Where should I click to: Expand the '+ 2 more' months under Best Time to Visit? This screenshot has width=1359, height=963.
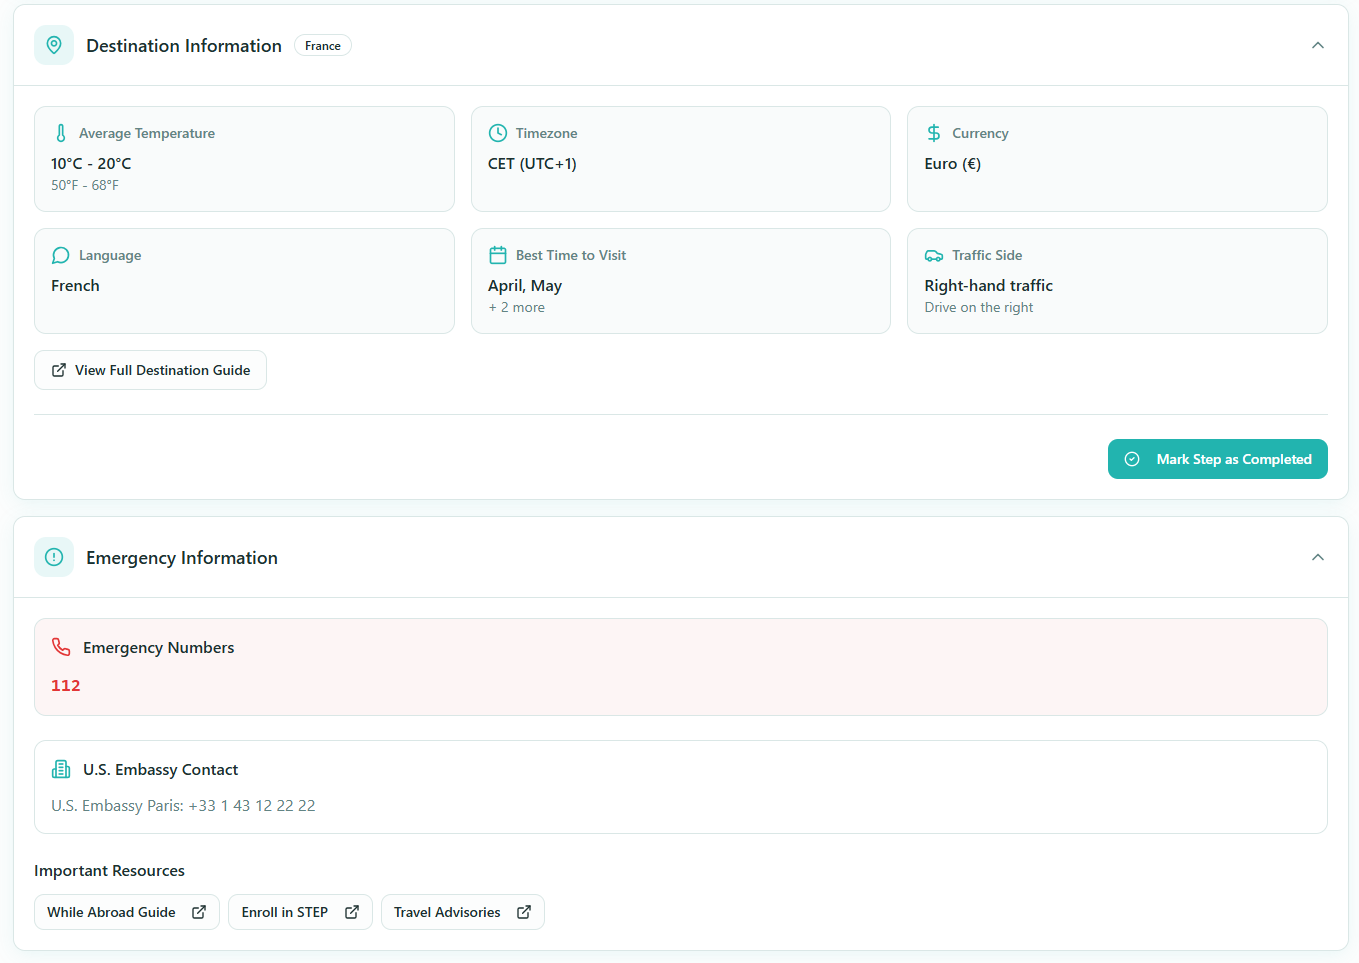517,307
